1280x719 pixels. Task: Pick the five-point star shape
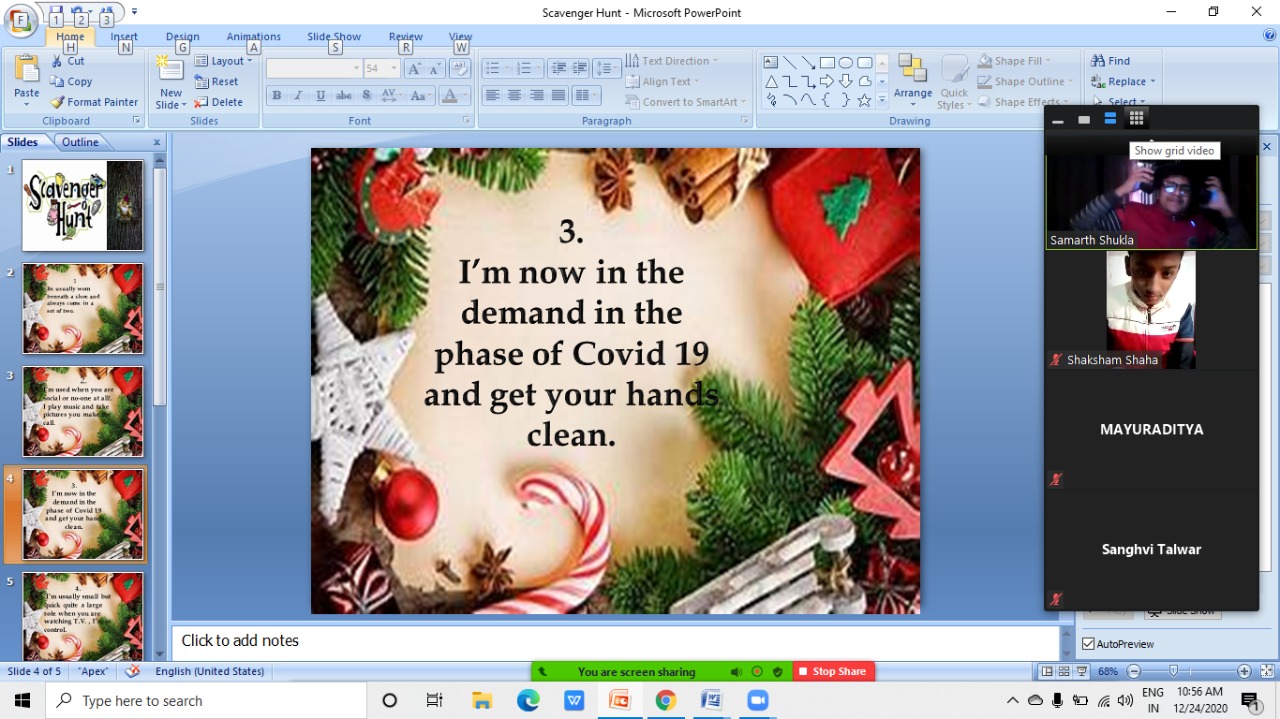864,100
